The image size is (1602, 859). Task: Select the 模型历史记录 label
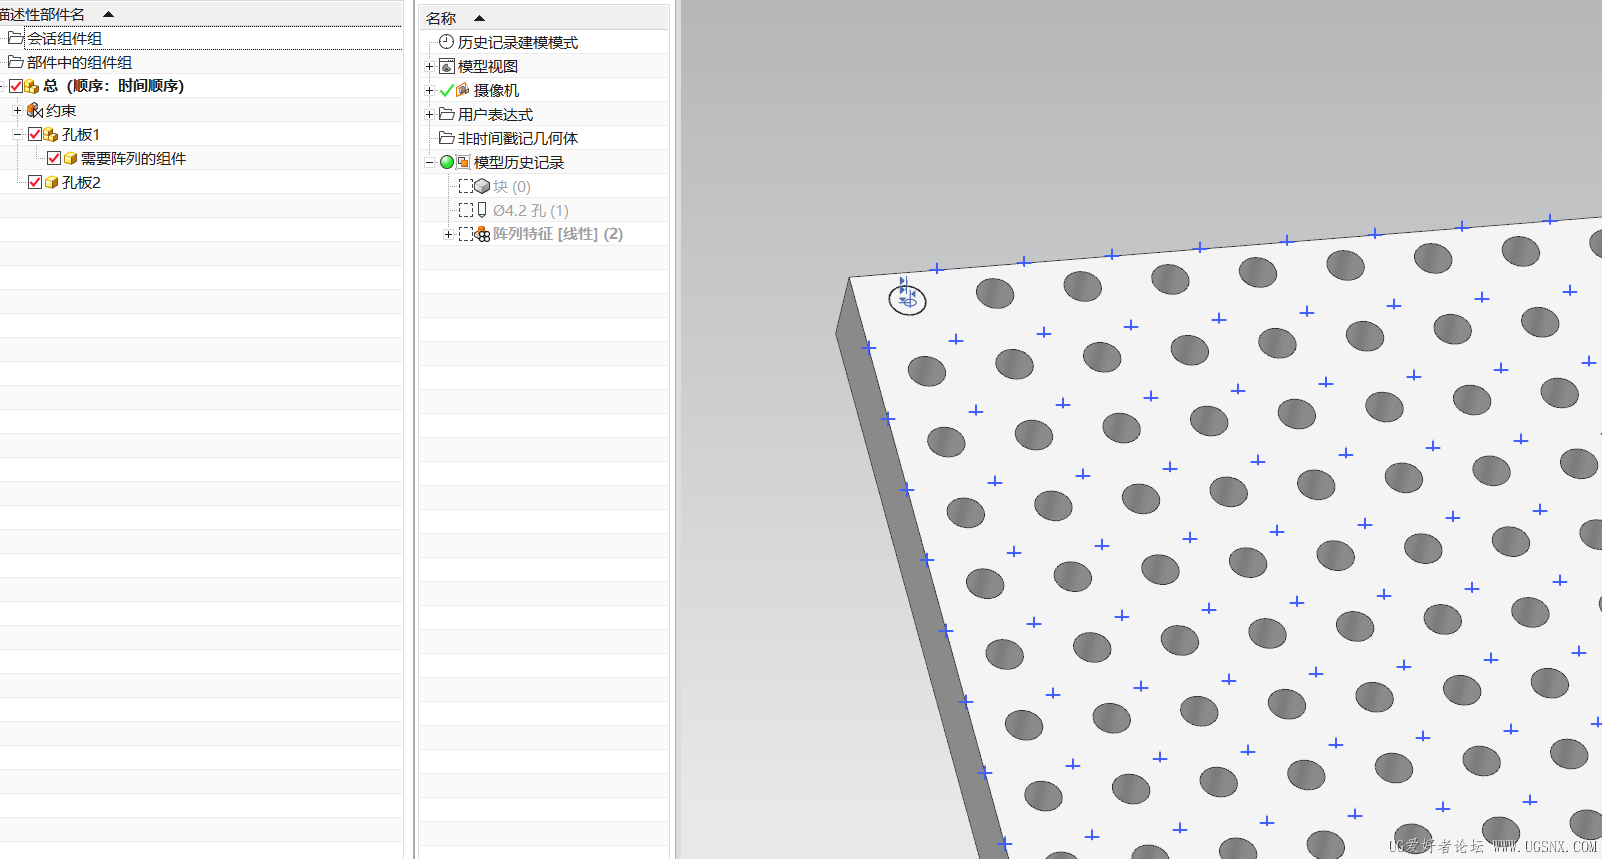pos(519,162)
